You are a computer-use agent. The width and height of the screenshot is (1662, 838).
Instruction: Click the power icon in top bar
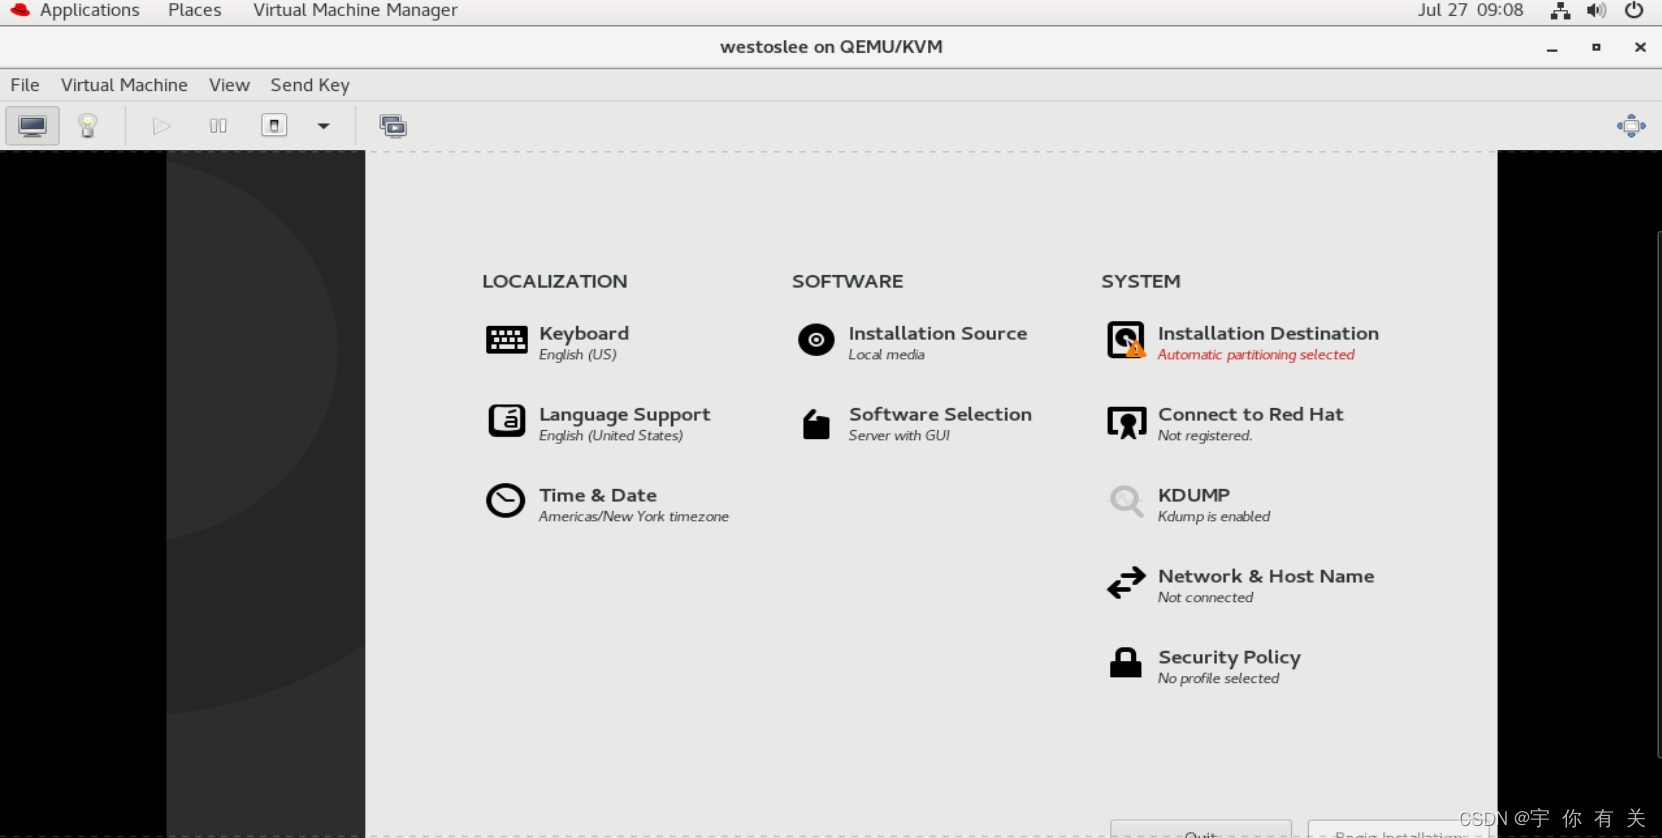(x=1634, y=10)
